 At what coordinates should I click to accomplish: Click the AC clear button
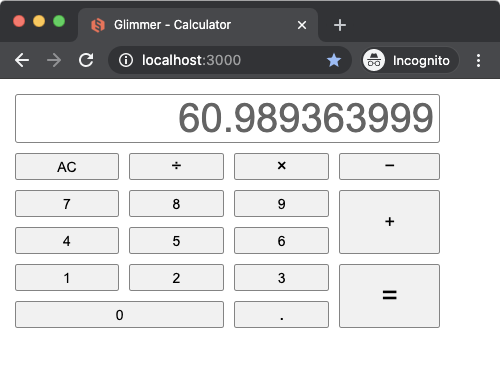(x=67, y=167)
